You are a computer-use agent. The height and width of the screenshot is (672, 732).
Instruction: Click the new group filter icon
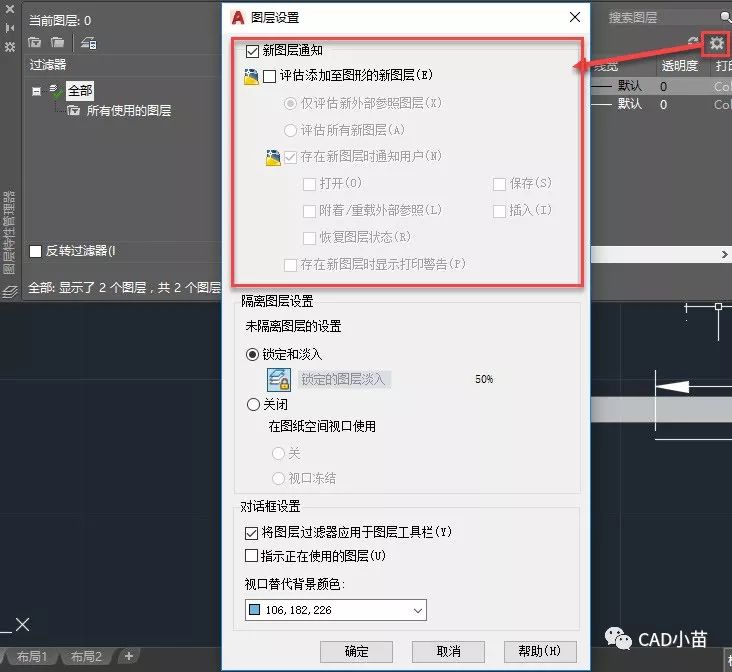coord(58,43)
